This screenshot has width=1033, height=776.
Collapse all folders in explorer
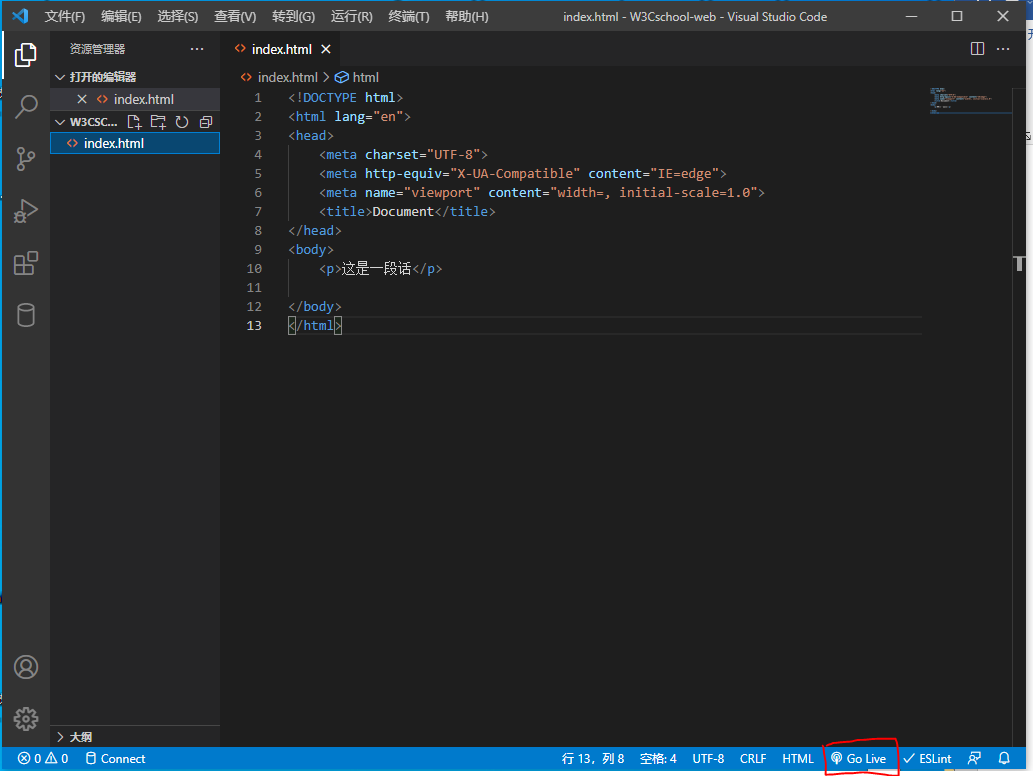point(206,122)
